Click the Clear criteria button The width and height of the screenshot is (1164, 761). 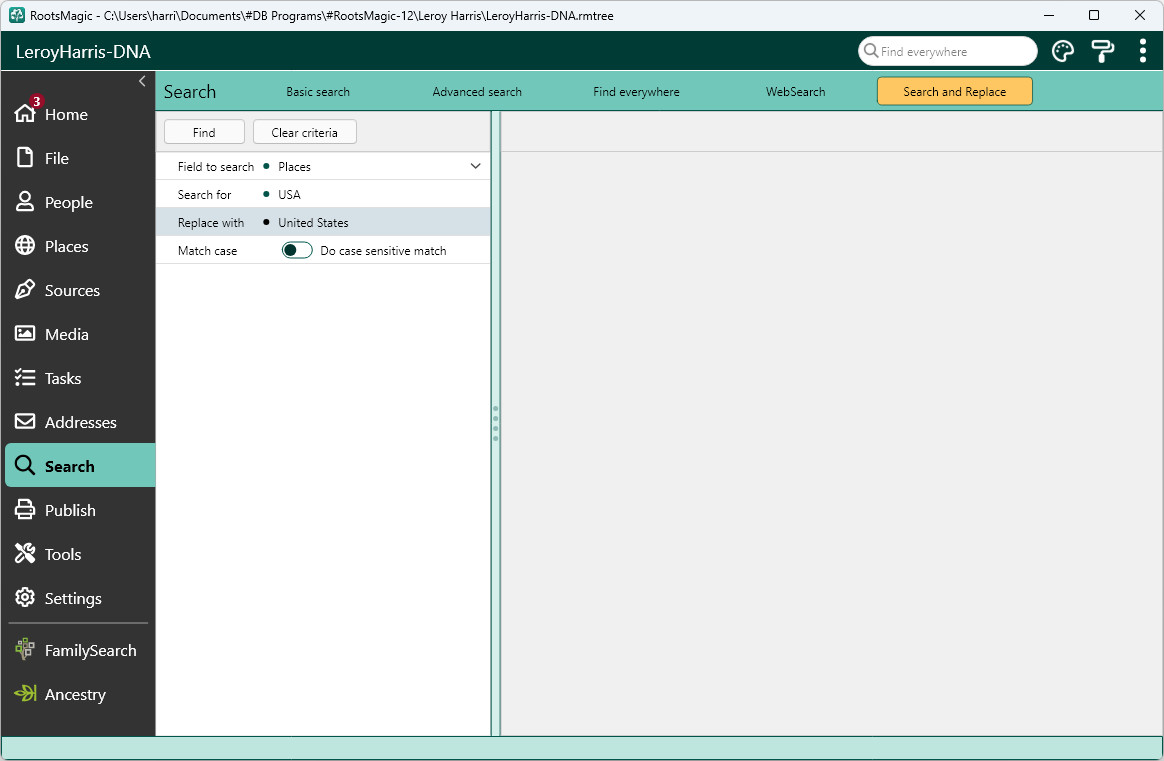[x=304, y=132]
